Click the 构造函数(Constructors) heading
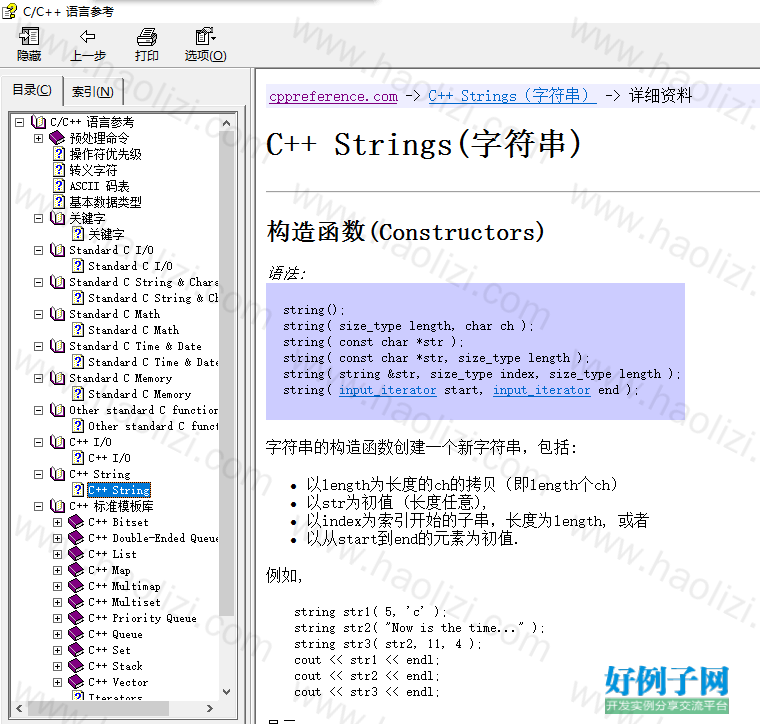This screenshot has width=760, height=724. (405, 232)
